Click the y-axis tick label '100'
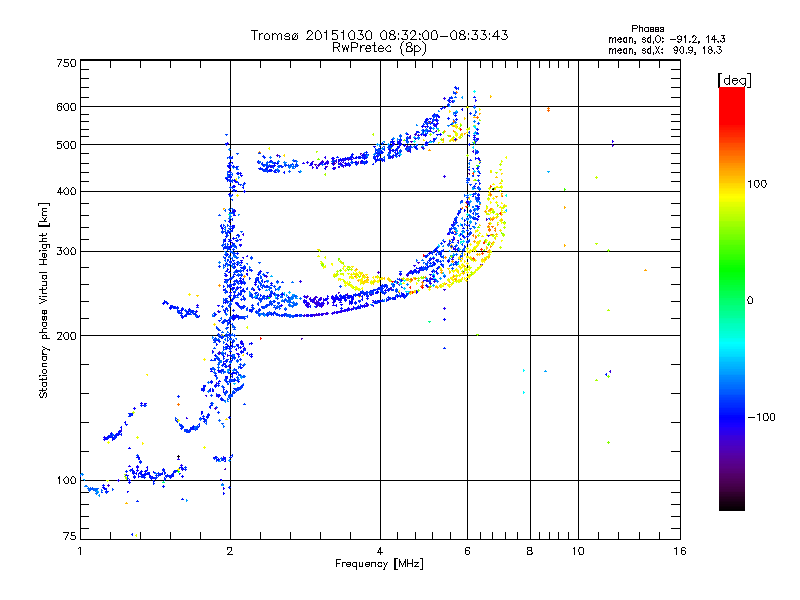800x600 pixels. (x=66, y=481)
